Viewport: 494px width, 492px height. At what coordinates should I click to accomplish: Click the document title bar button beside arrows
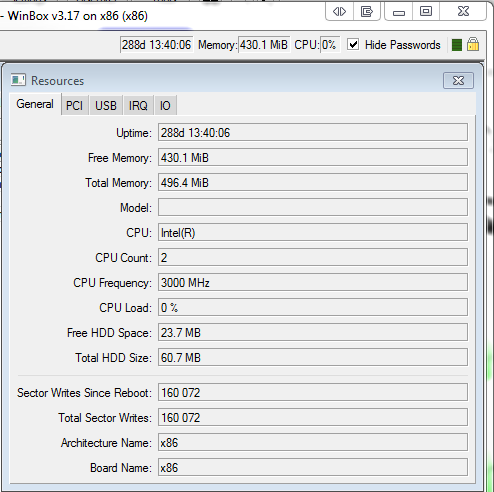367,12
